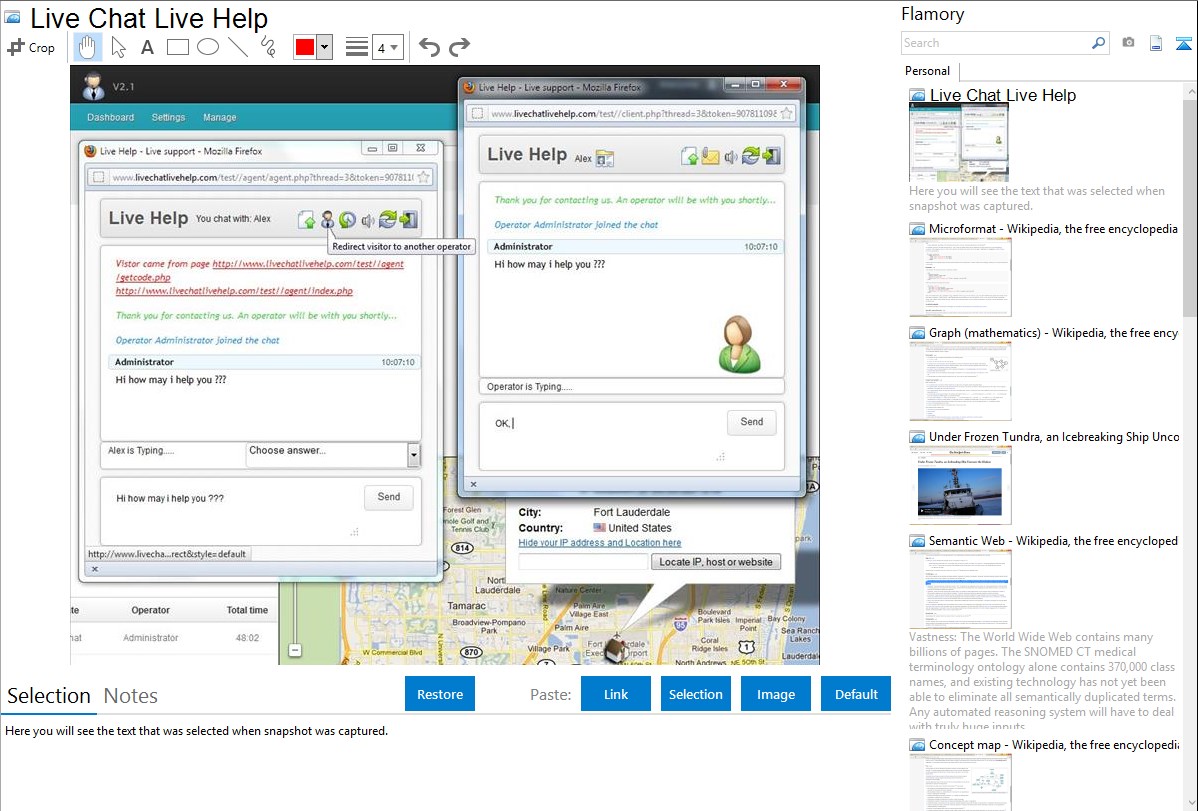Pick the rectangle shape tool
1198x811 pixels.
177,47
